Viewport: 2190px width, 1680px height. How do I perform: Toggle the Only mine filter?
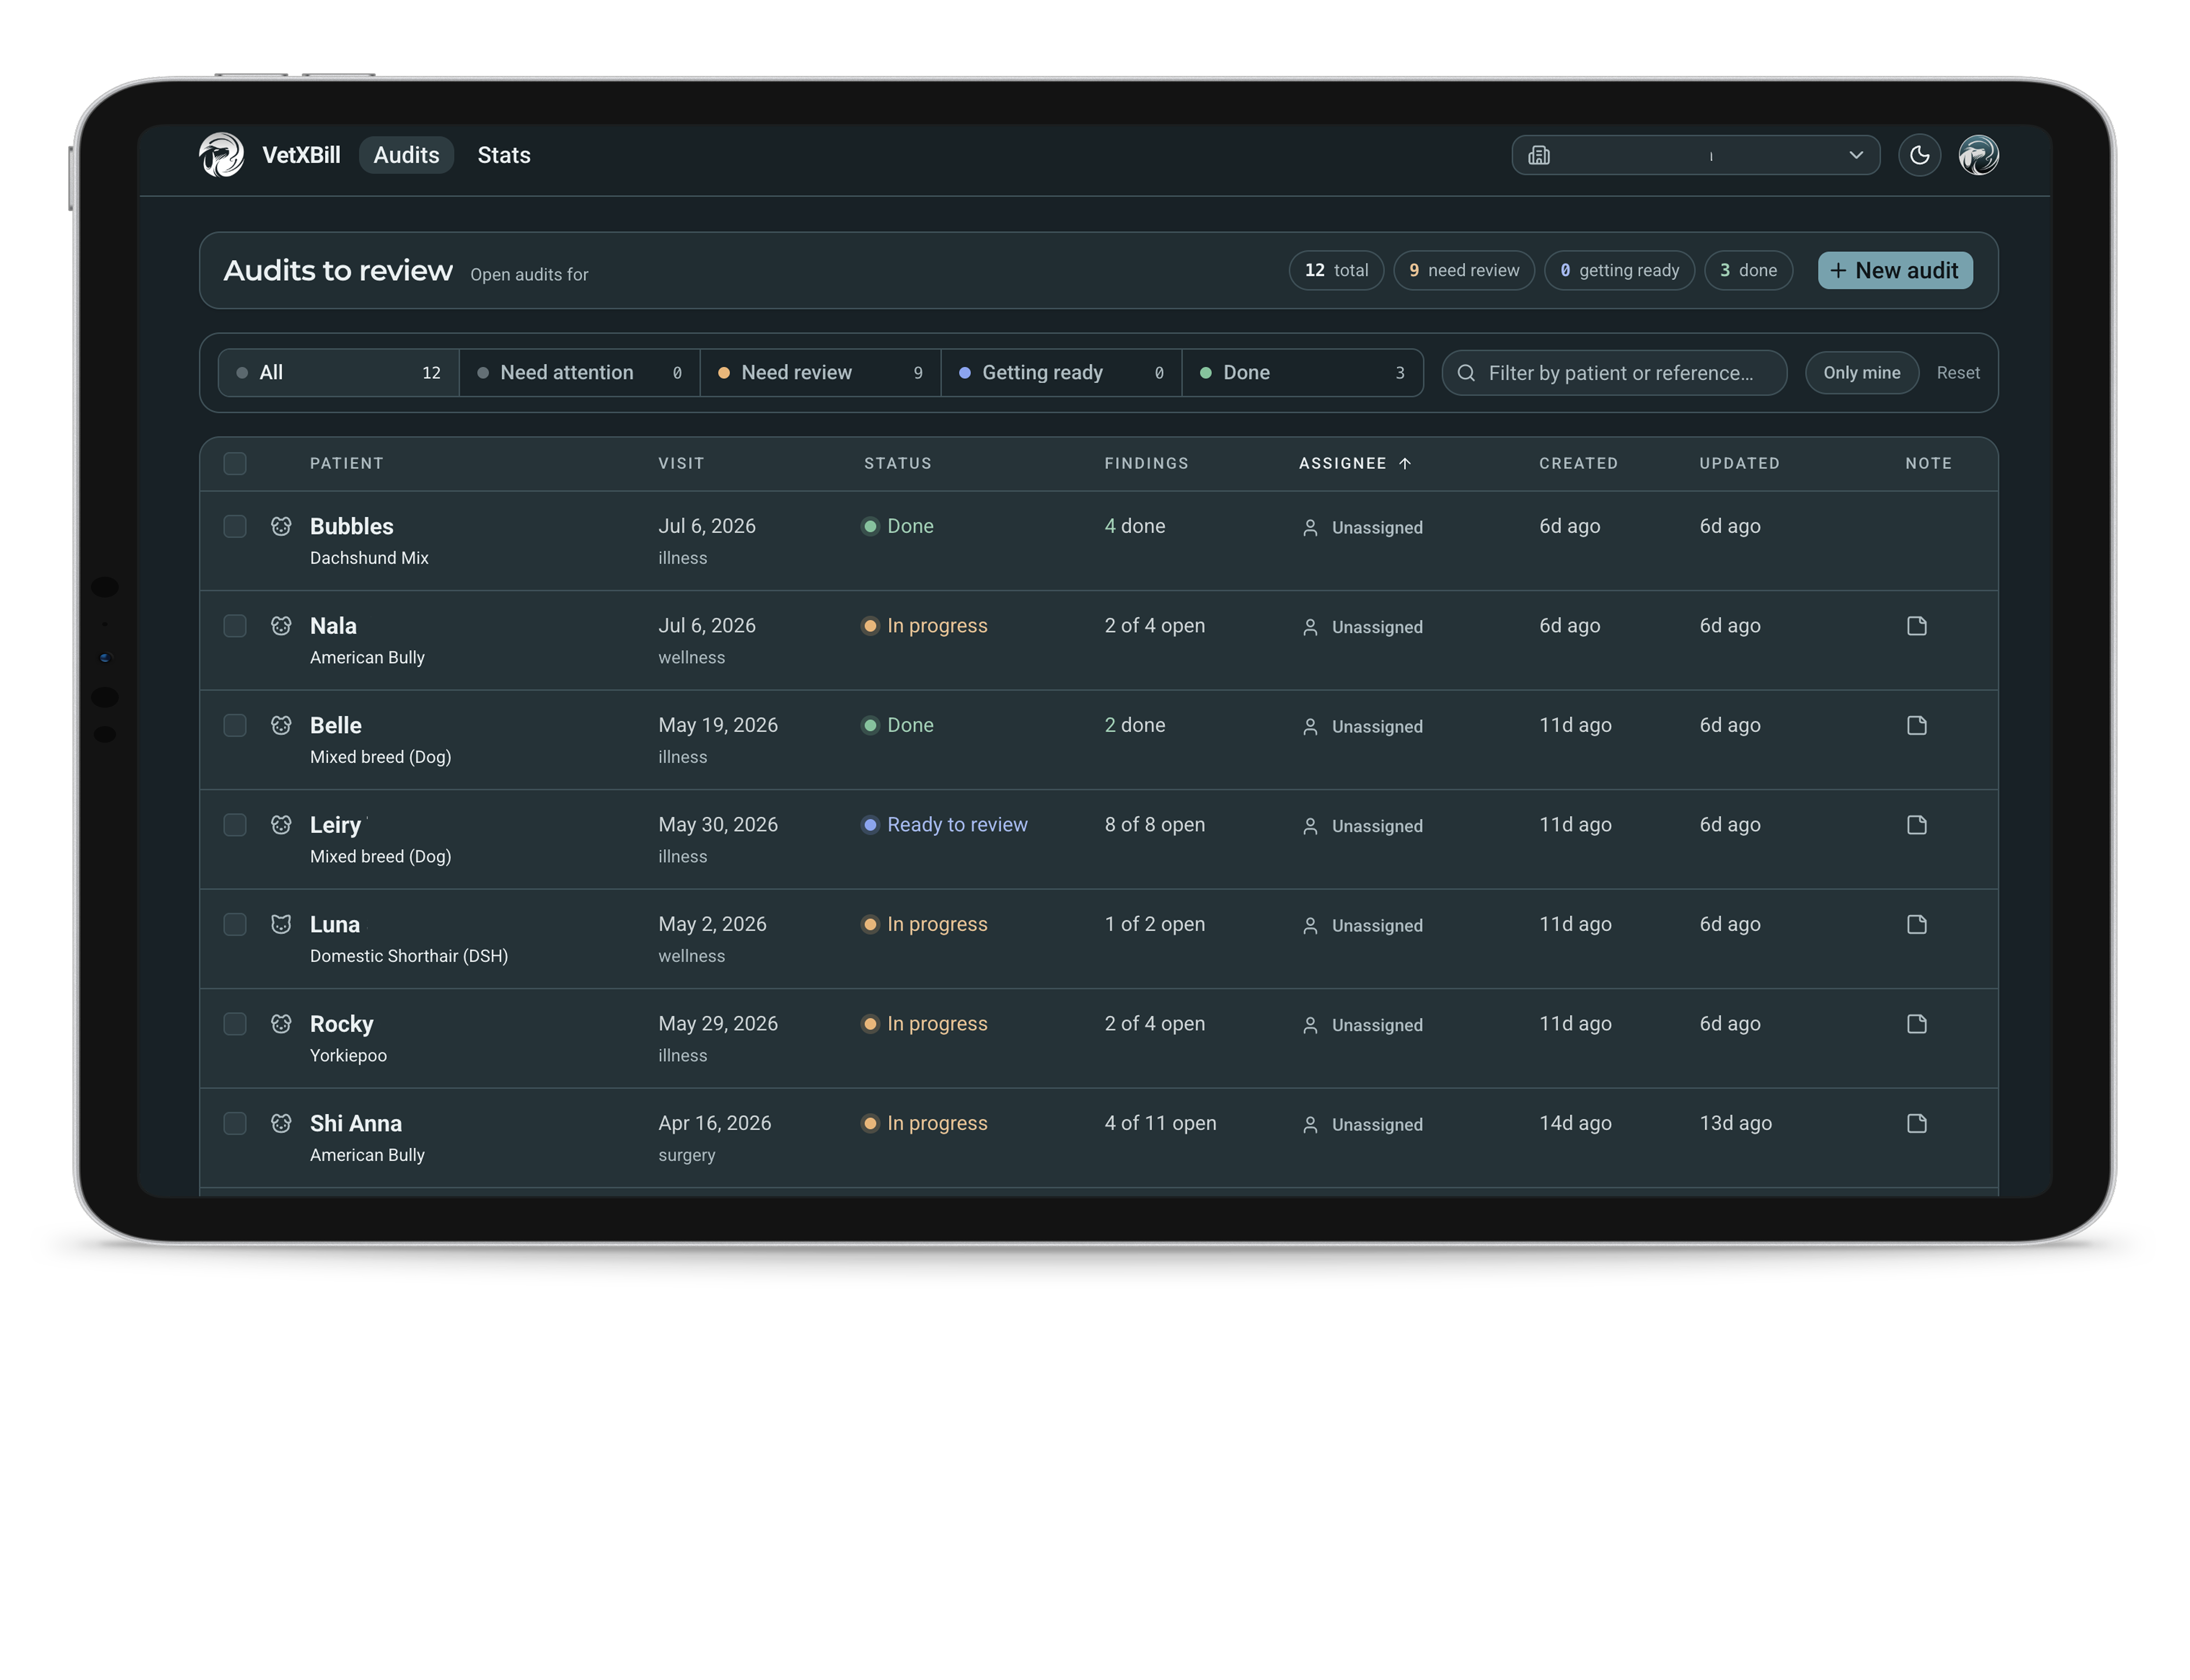tap(1861, 373)
